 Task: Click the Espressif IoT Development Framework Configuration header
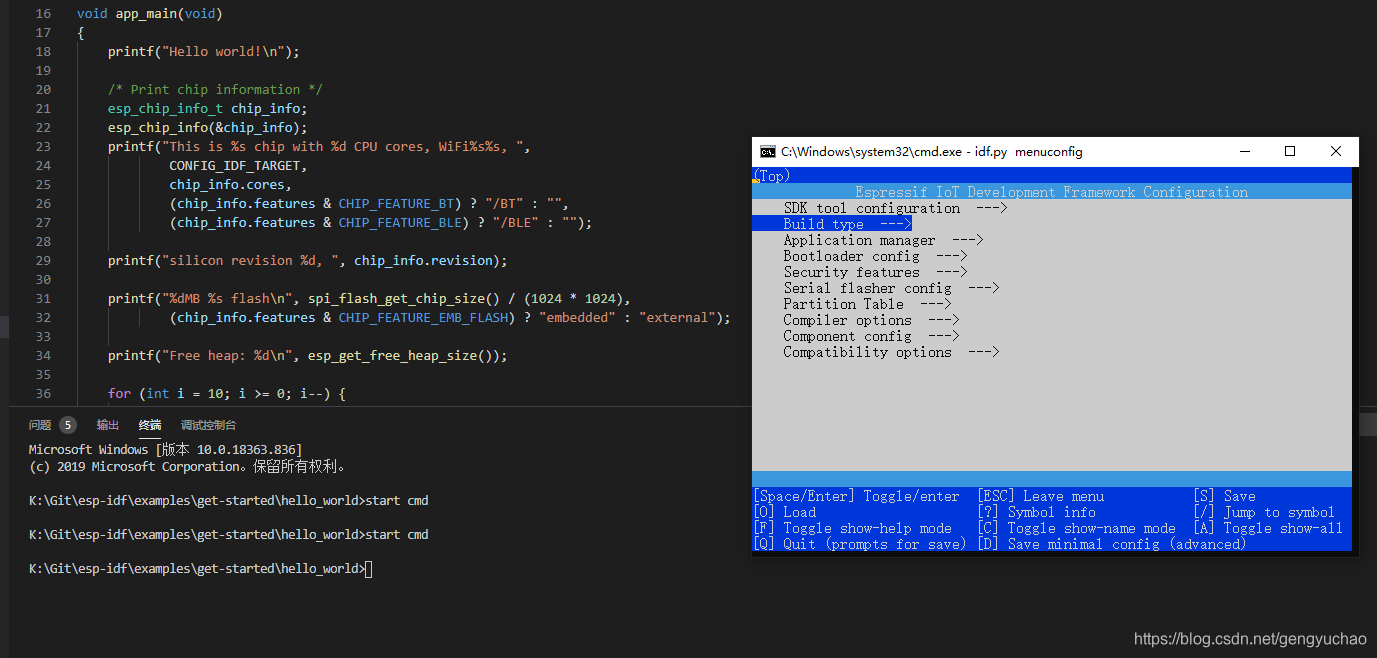click(x=1052, y=192)
